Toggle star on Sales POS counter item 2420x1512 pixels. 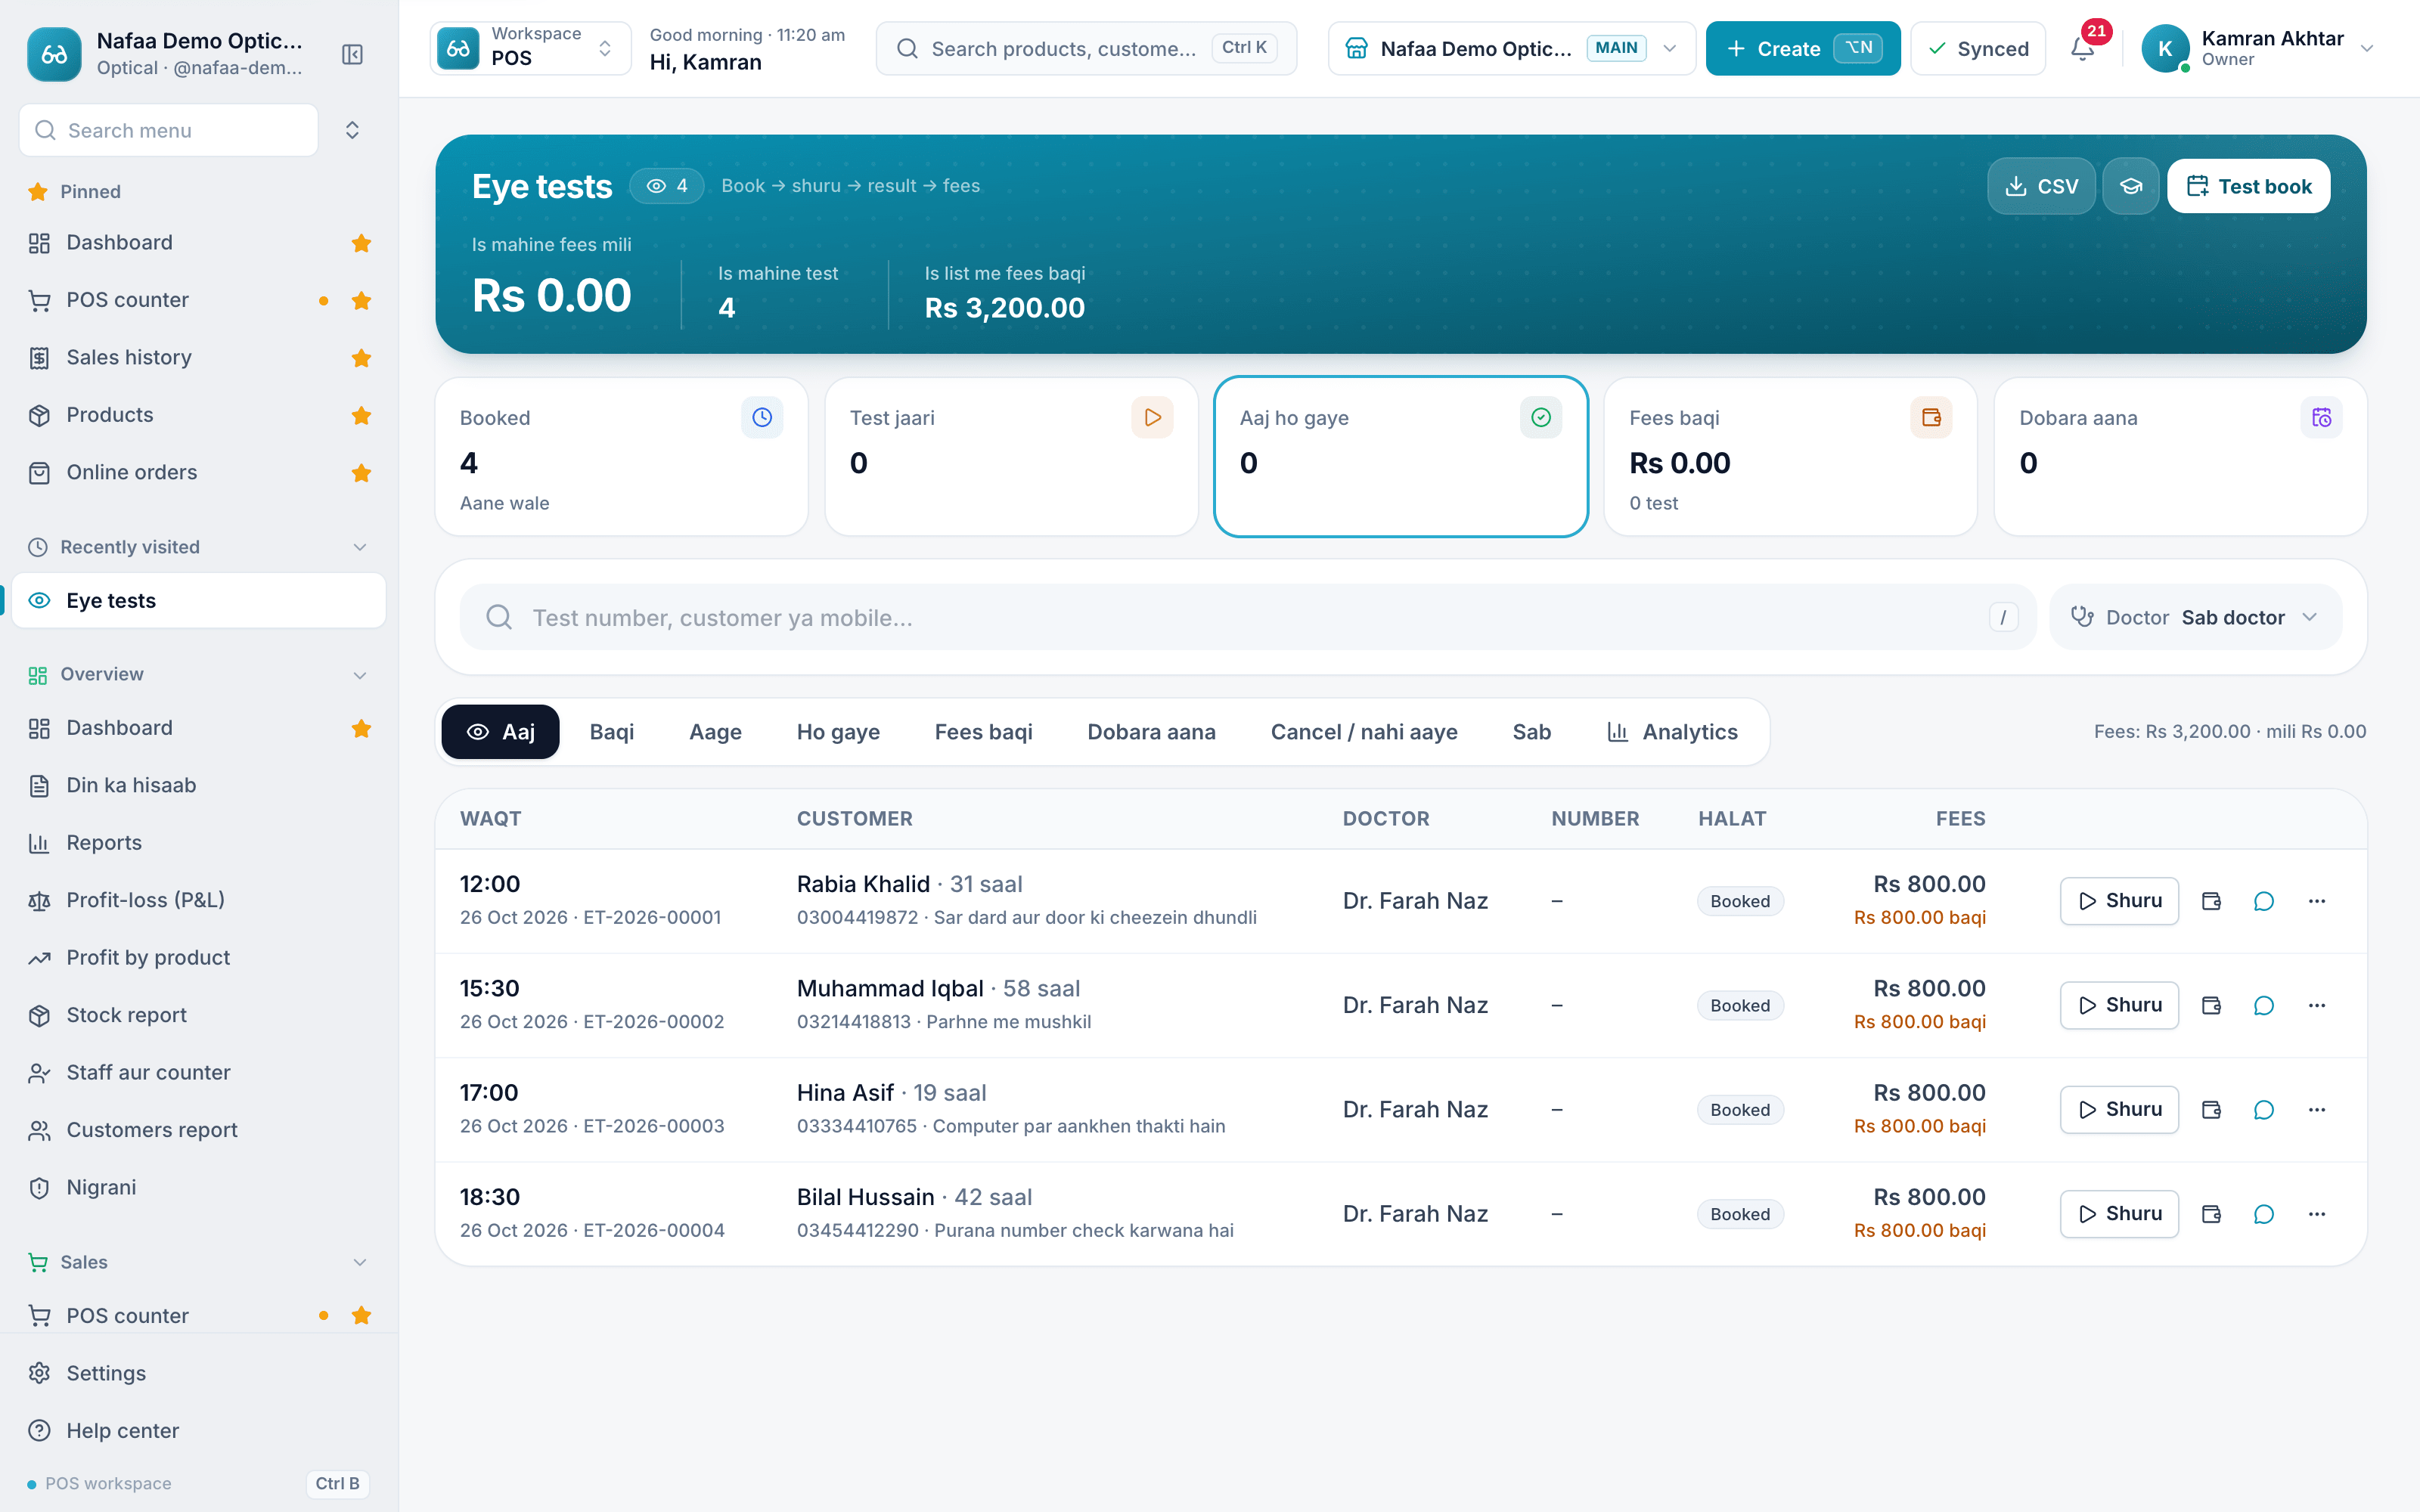point(361,1315)
